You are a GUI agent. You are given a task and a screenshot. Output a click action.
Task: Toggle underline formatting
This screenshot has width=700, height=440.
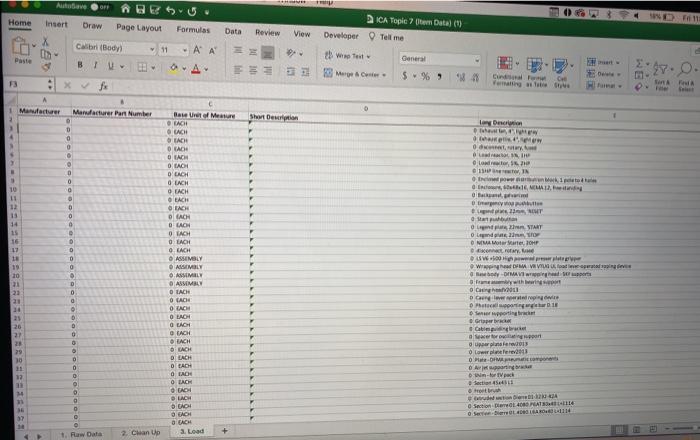[110, 66]
